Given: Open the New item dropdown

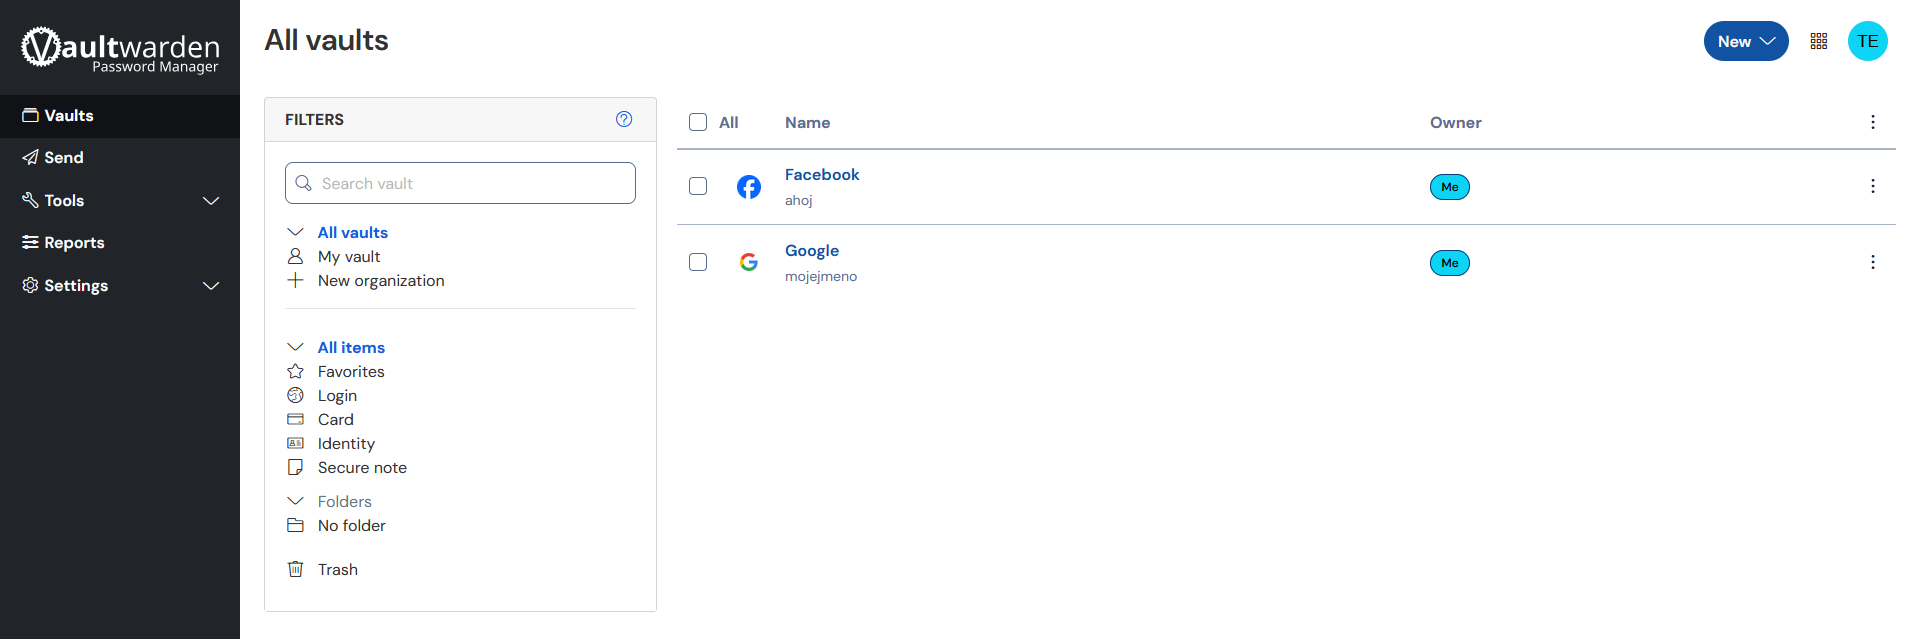Looking at the screenshot, I should click(x=1745, y=41).
